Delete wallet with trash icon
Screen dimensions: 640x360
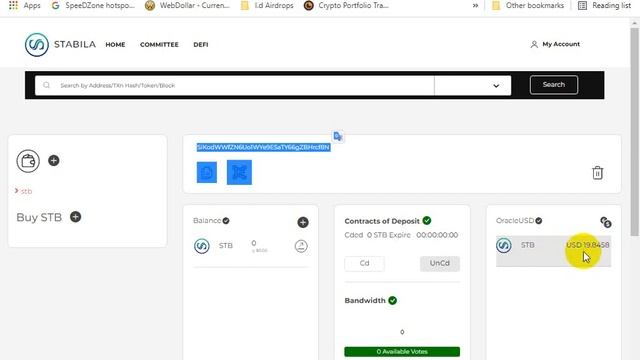coord(598,173)
